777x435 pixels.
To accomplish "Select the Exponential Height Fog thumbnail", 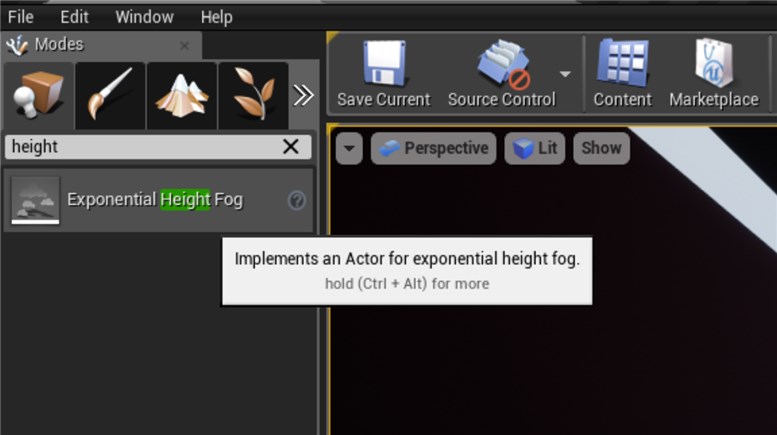I will tap(35, 200).
